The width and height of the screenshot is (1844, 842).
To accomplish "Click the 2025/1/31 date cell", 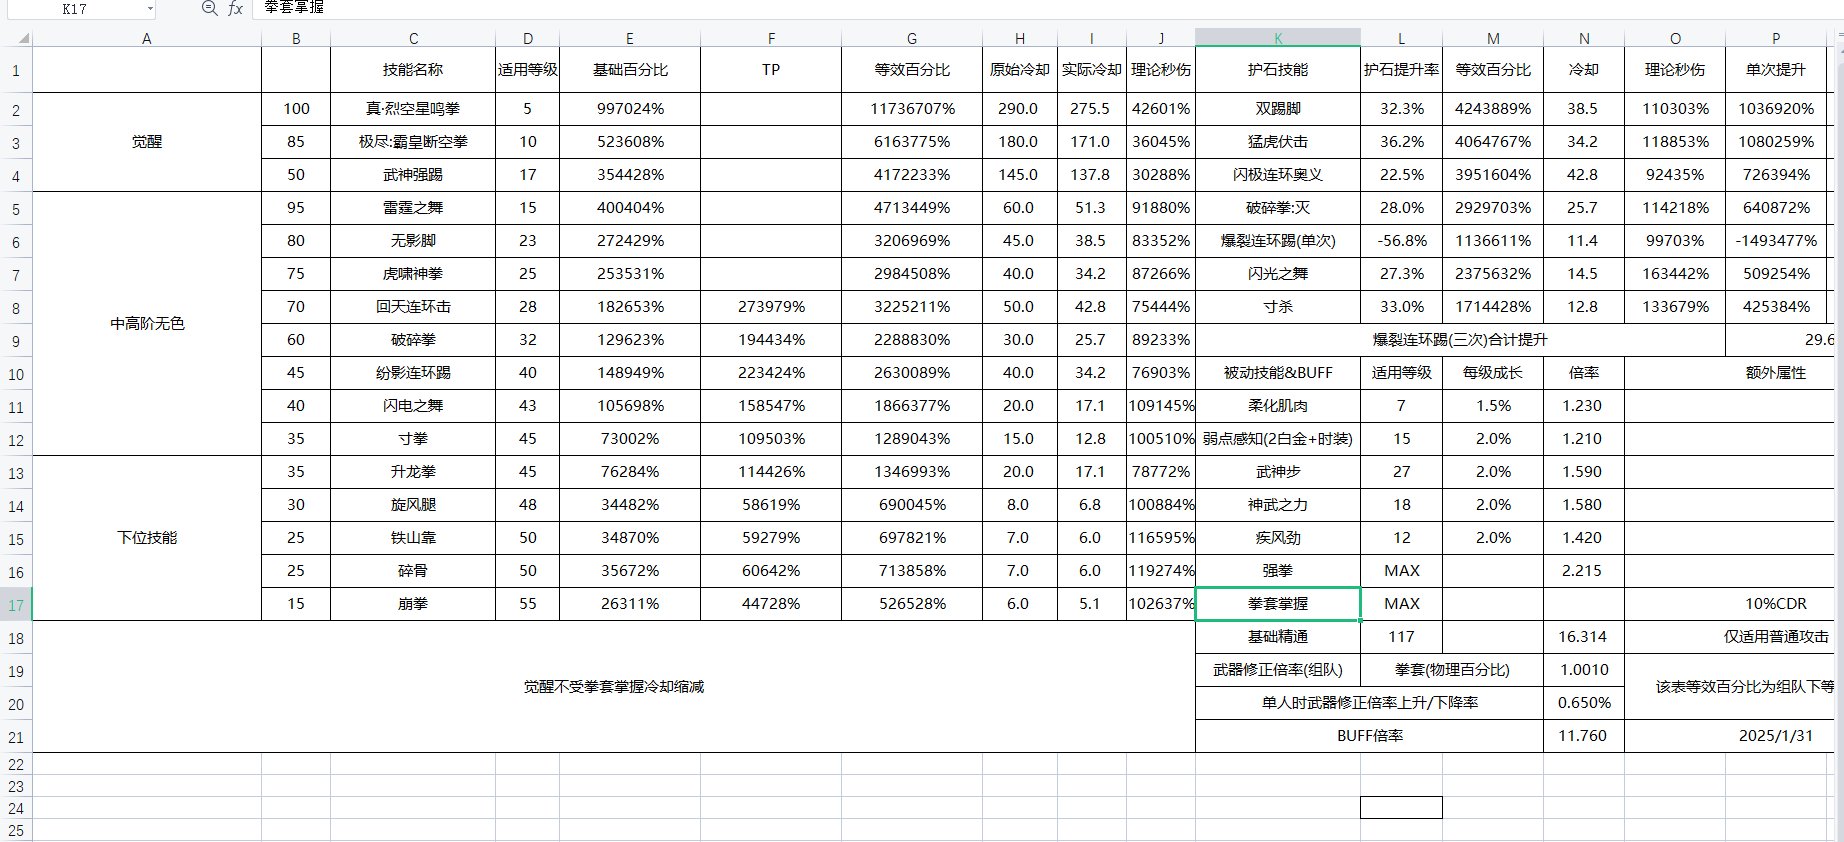I will pyautogui.click(x=1730, y=736).
